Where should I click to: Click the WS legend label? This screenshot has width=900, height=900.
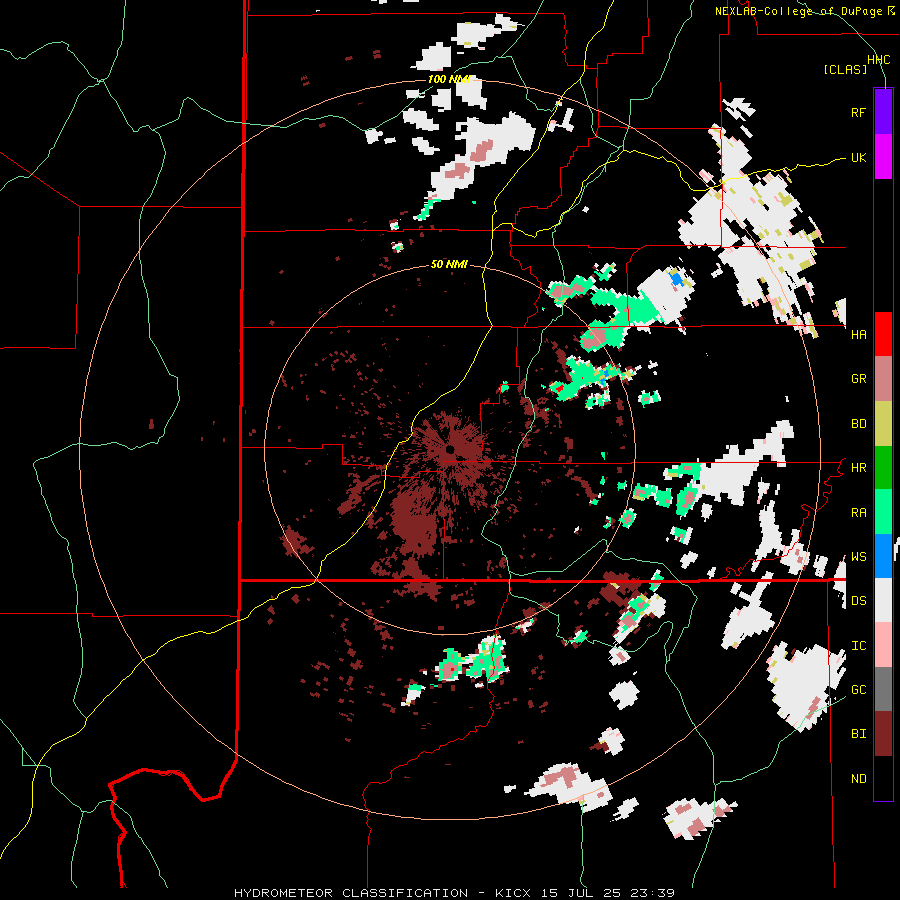click(858, 557)
